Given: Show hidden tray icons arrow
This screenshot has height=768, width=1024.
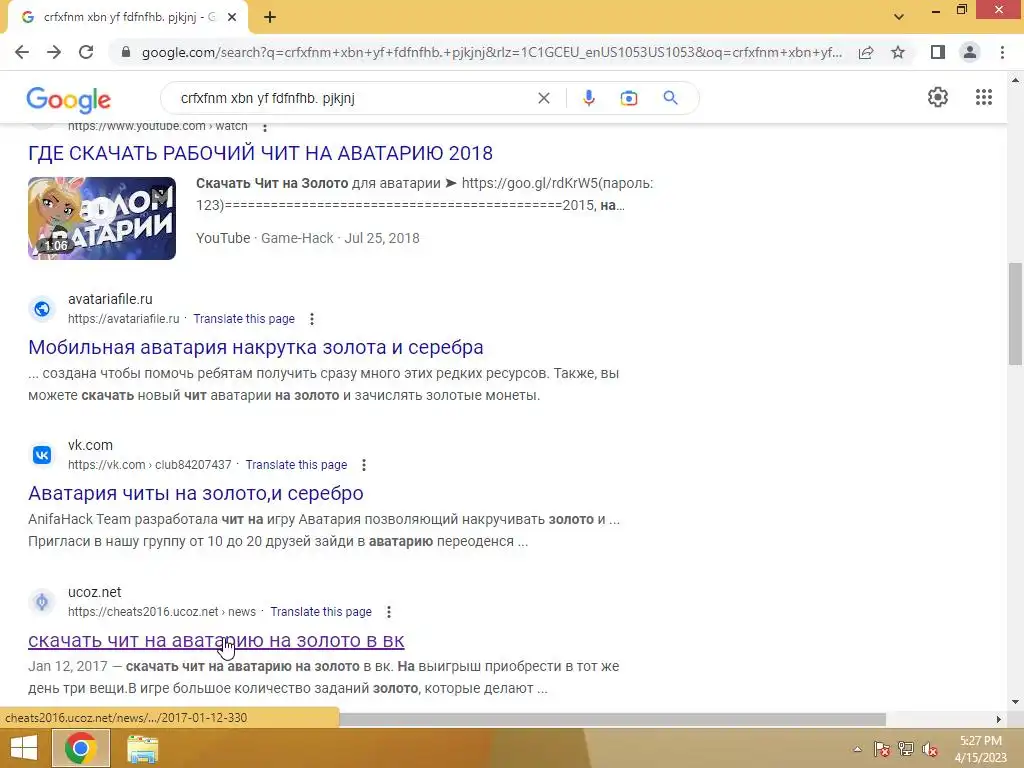Looking at the screenshot, I should tap(857, 749).
